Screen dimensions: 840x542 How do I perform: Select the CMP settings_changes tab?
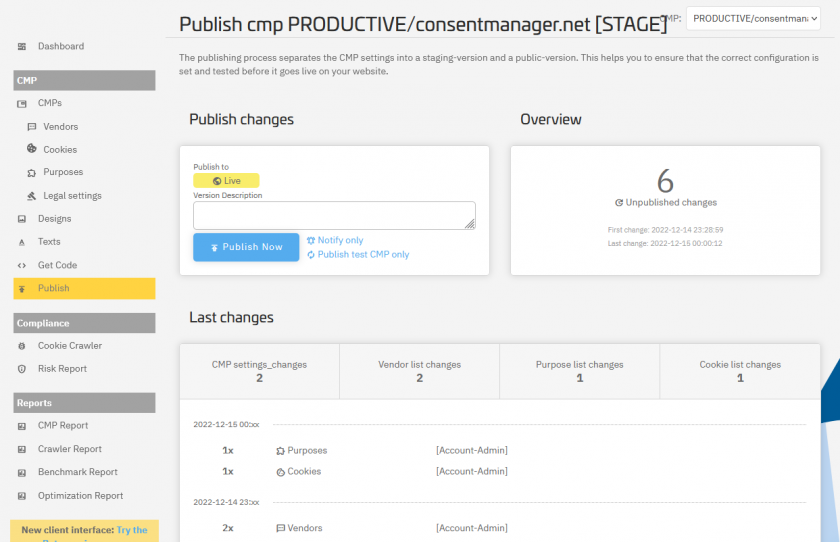(x=259, y=371)
